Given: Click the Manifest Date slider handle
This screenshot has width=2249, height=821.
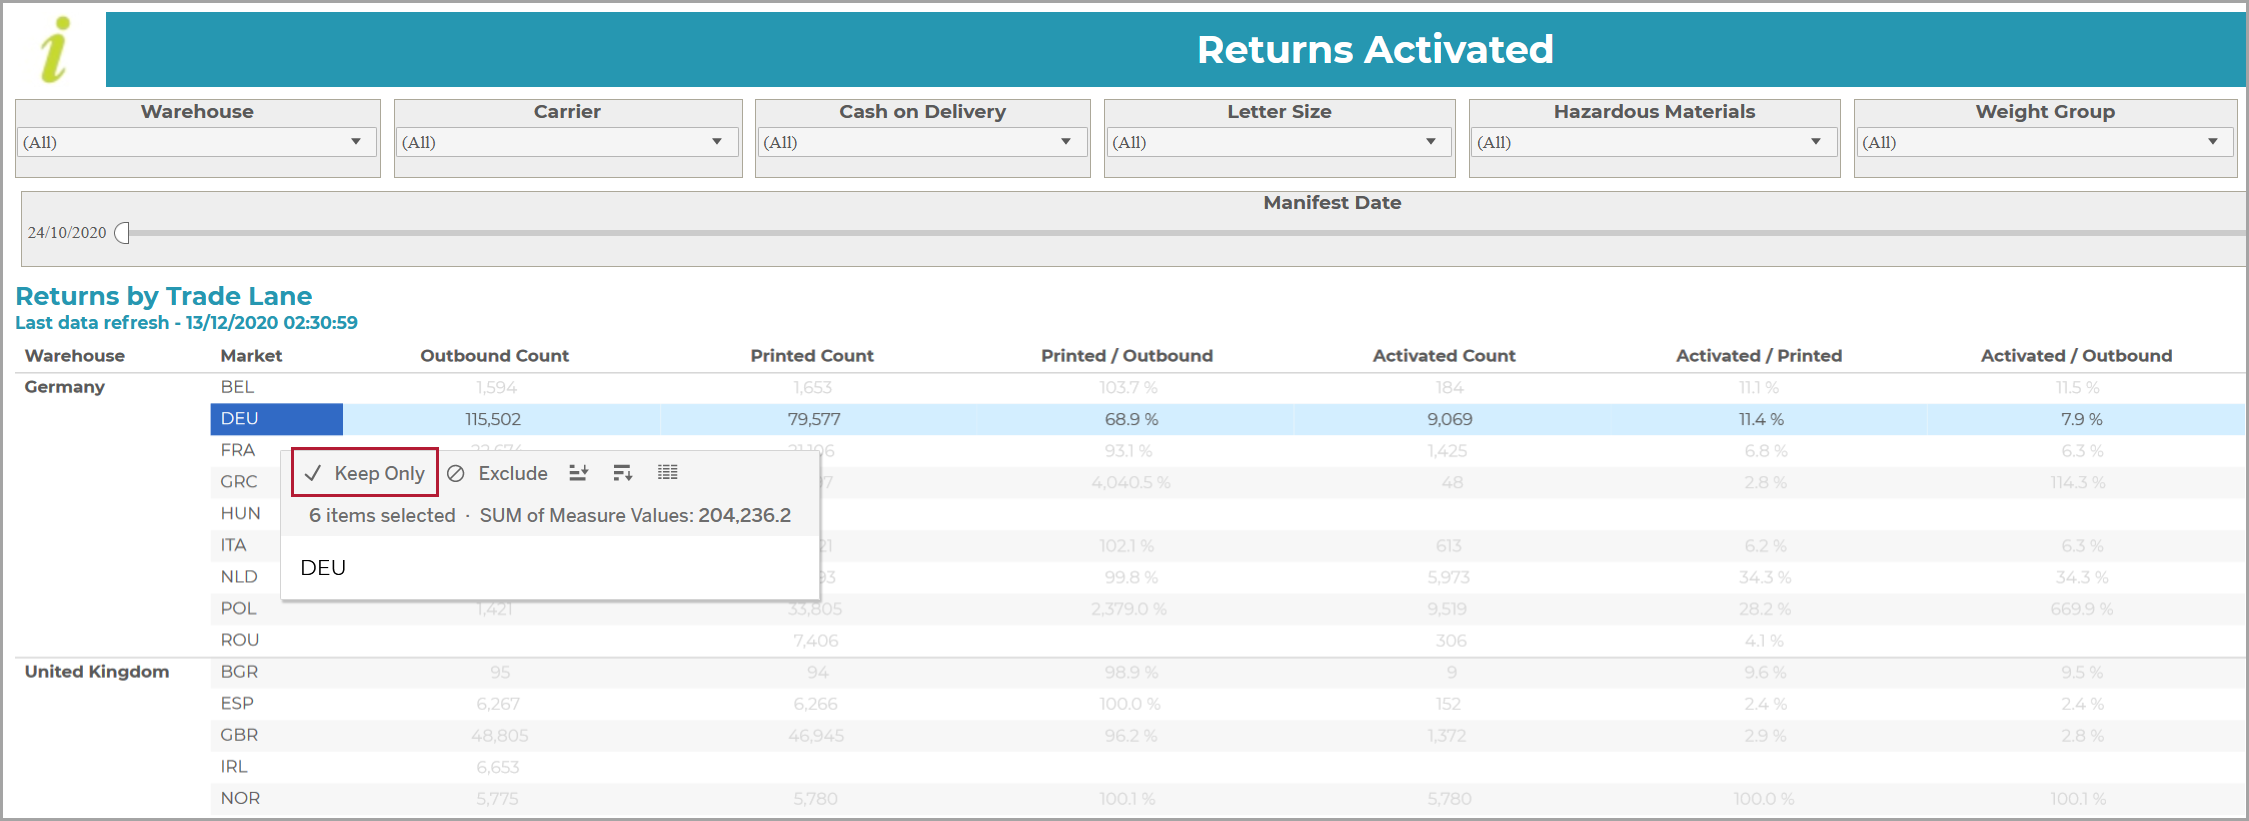Looking at the screenshot, I should 122,233.
